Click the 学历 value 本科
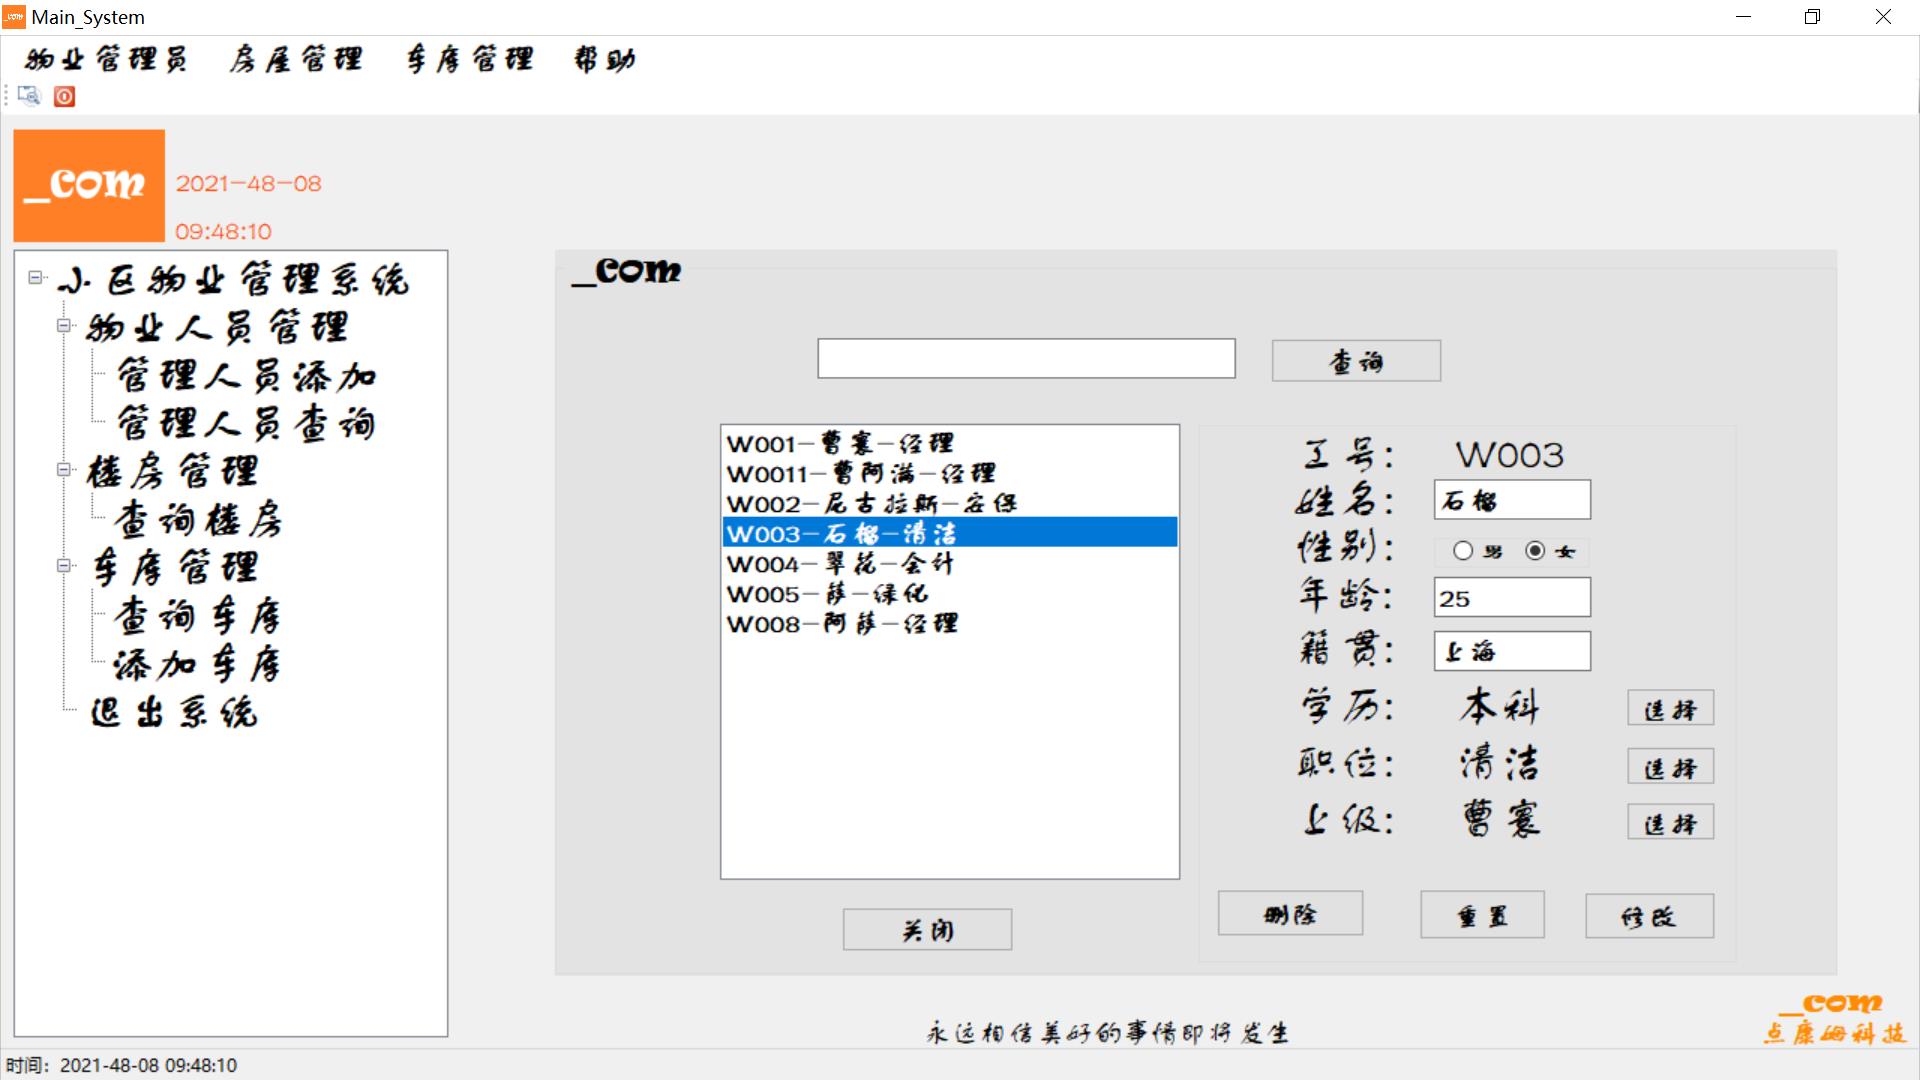The width and height of the screenshot is (1920, 1080). pos(1499,707)
